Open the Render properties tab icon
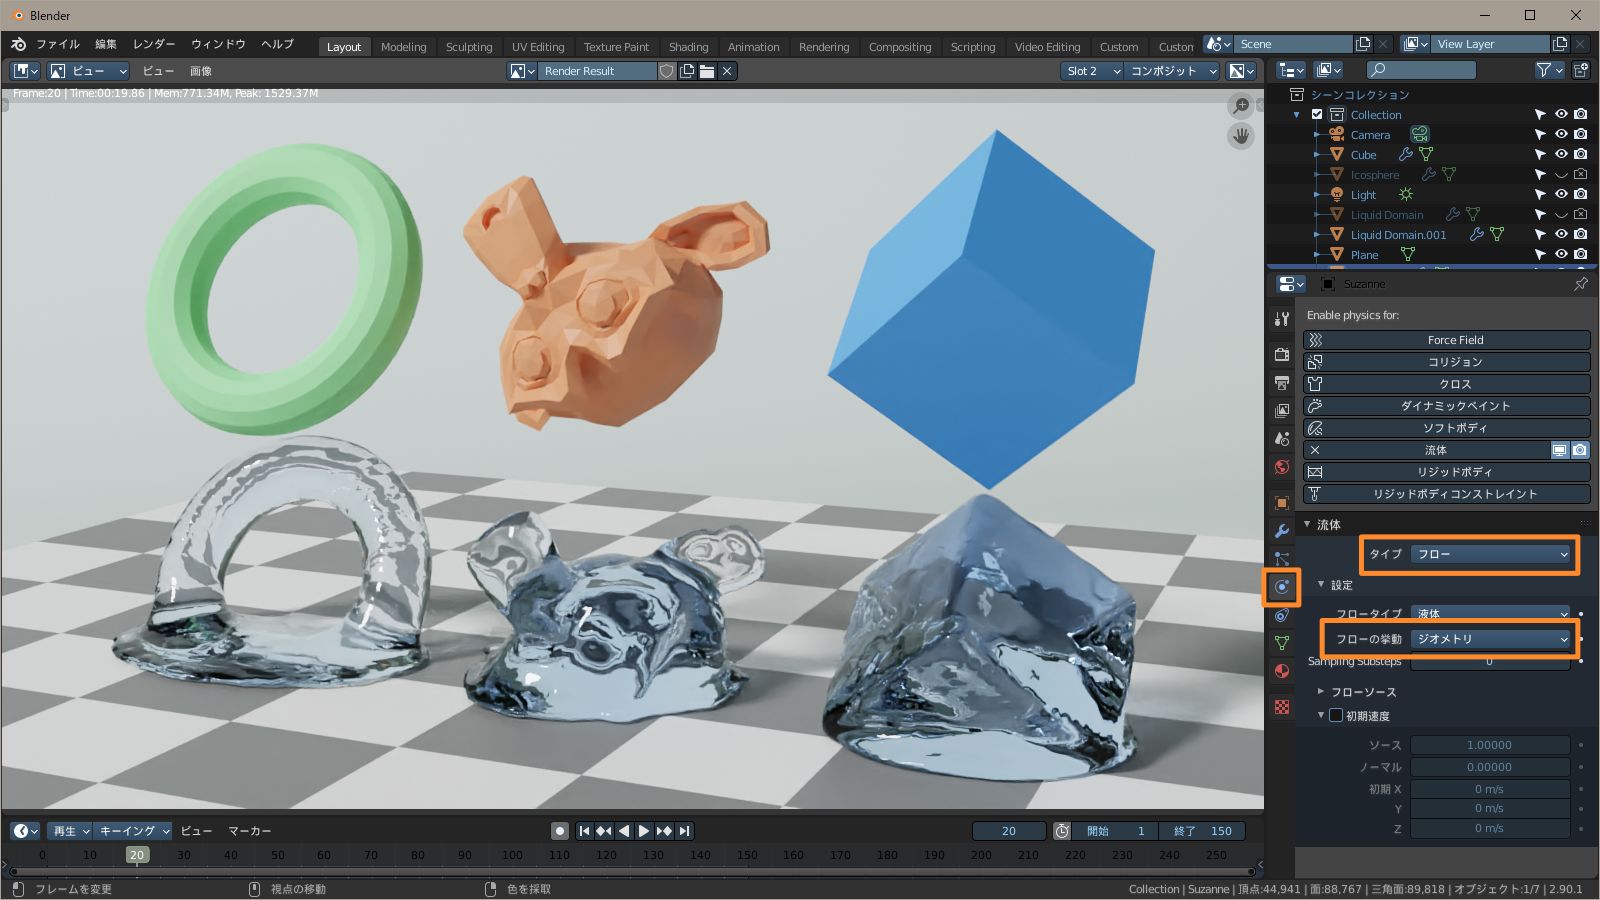This screenshot has width=1600, height=900. pos(1282,354)
